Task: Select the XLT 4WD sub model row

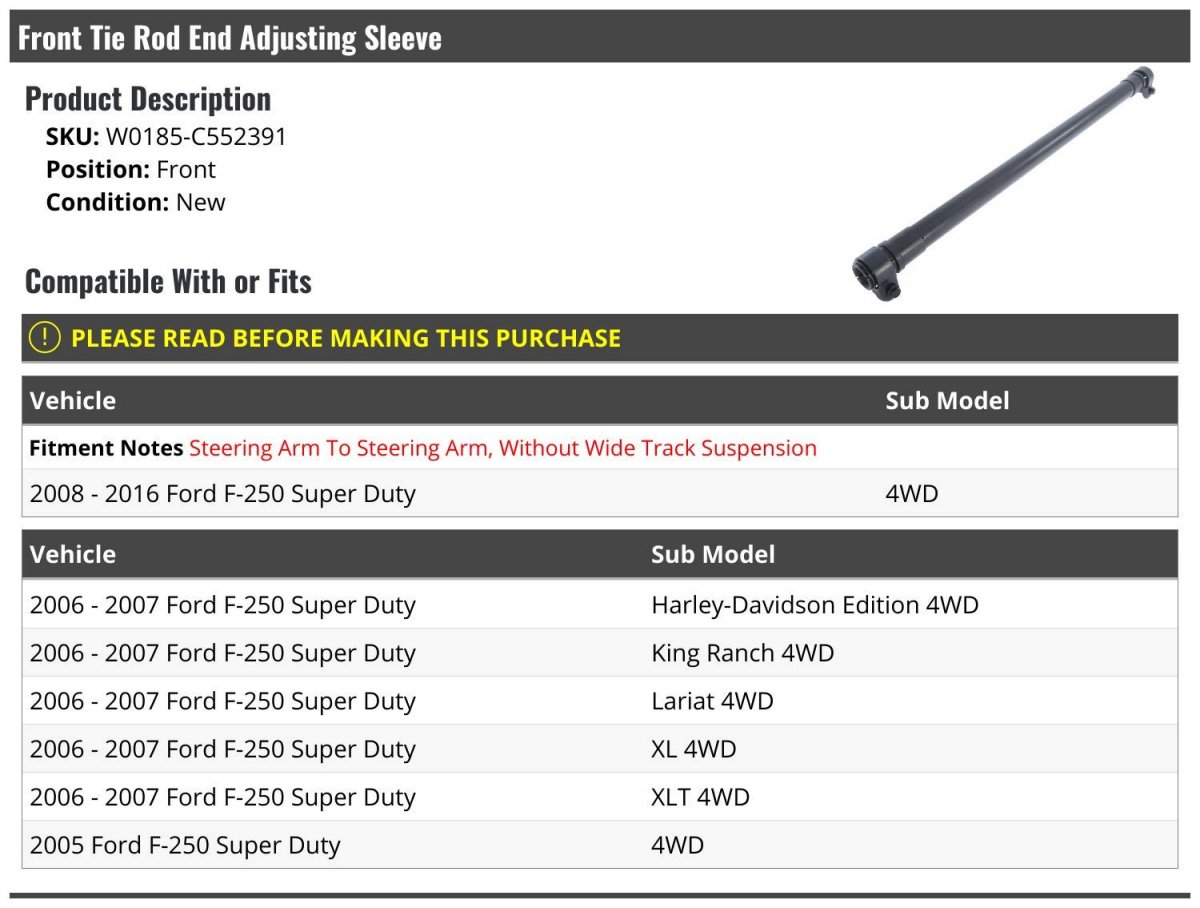Action: point(700,797)
